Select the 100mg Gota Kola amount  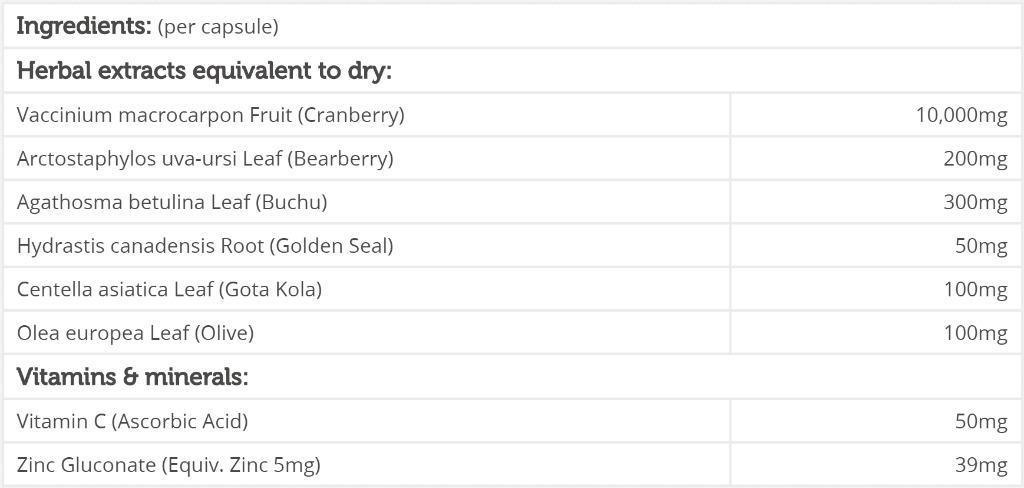[x=976, y=289]
